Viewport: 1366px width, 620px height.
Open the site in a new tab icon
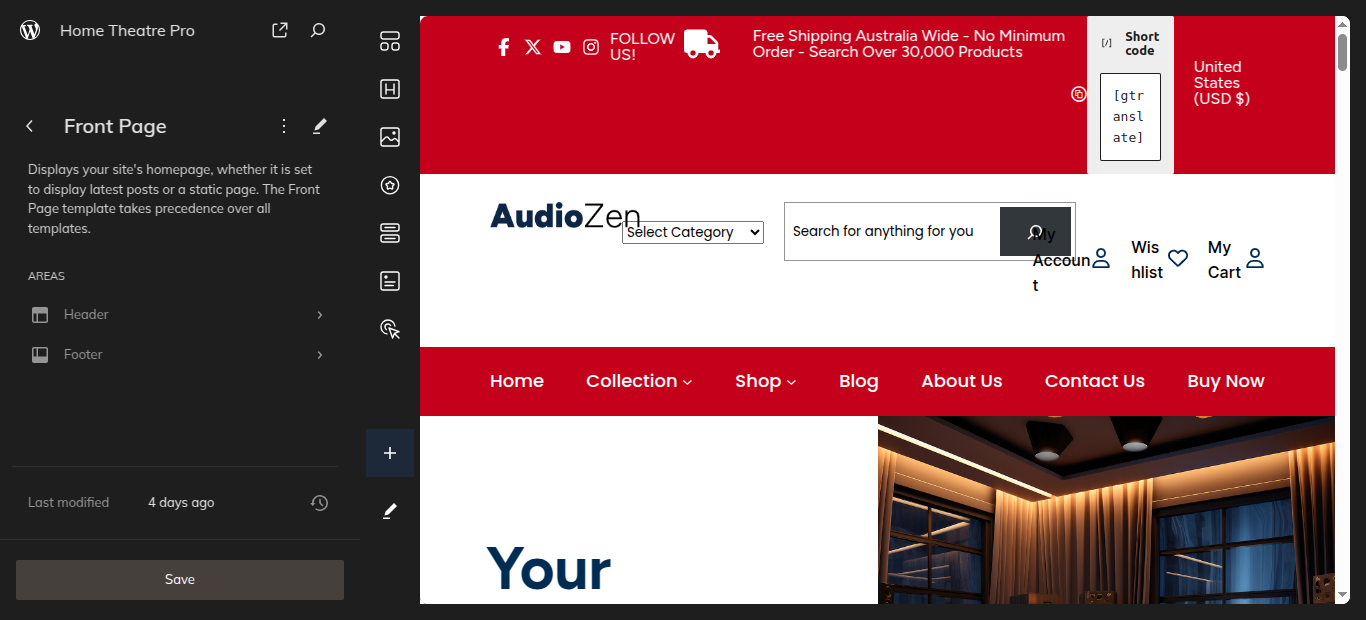tap(280, 31)
